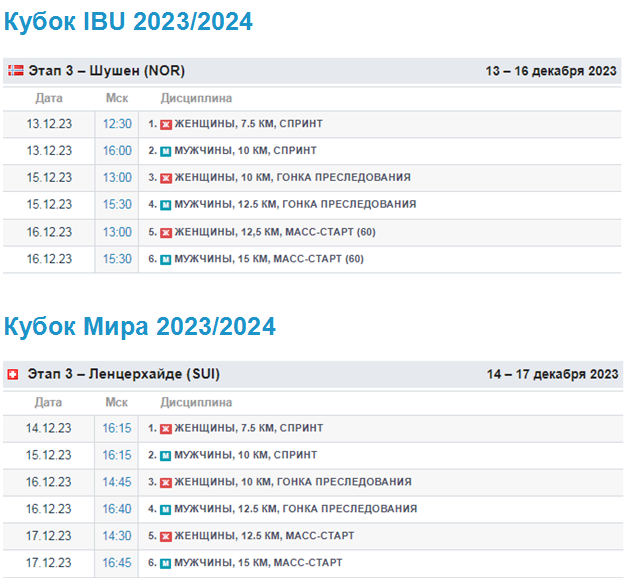Click men's icon in Ленцерхайде 10 км спринт row
The image size is (628, 578).
[166, 455]
